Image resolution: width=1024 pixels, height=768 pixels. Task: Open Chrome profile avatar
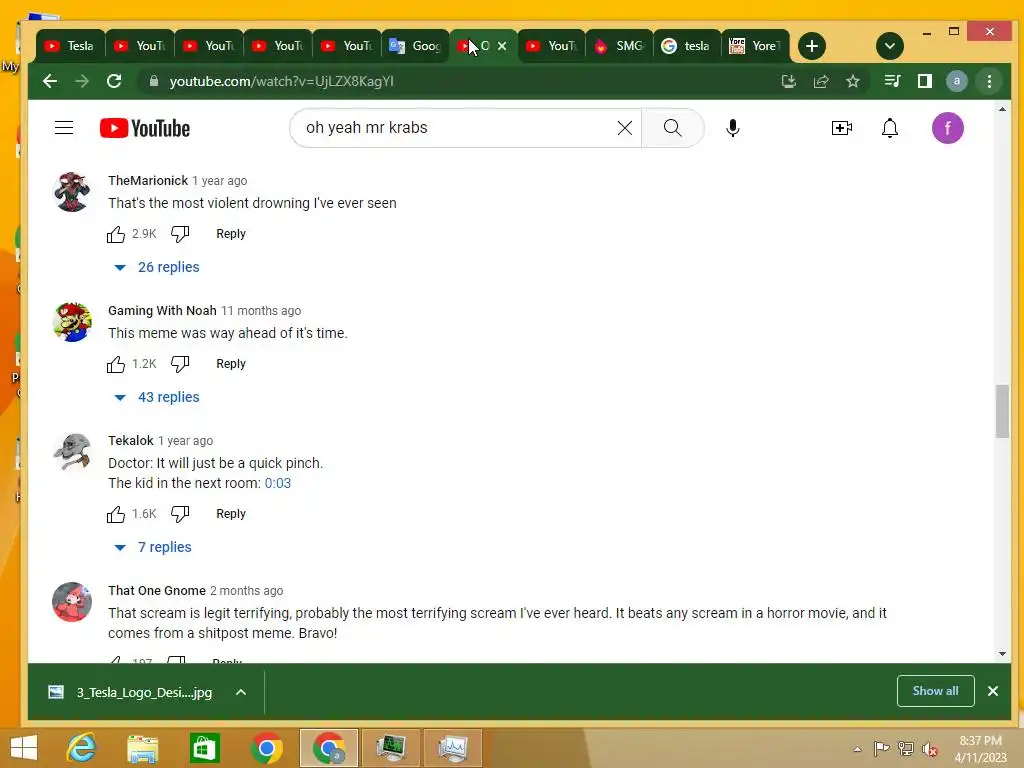coord(957,81)
